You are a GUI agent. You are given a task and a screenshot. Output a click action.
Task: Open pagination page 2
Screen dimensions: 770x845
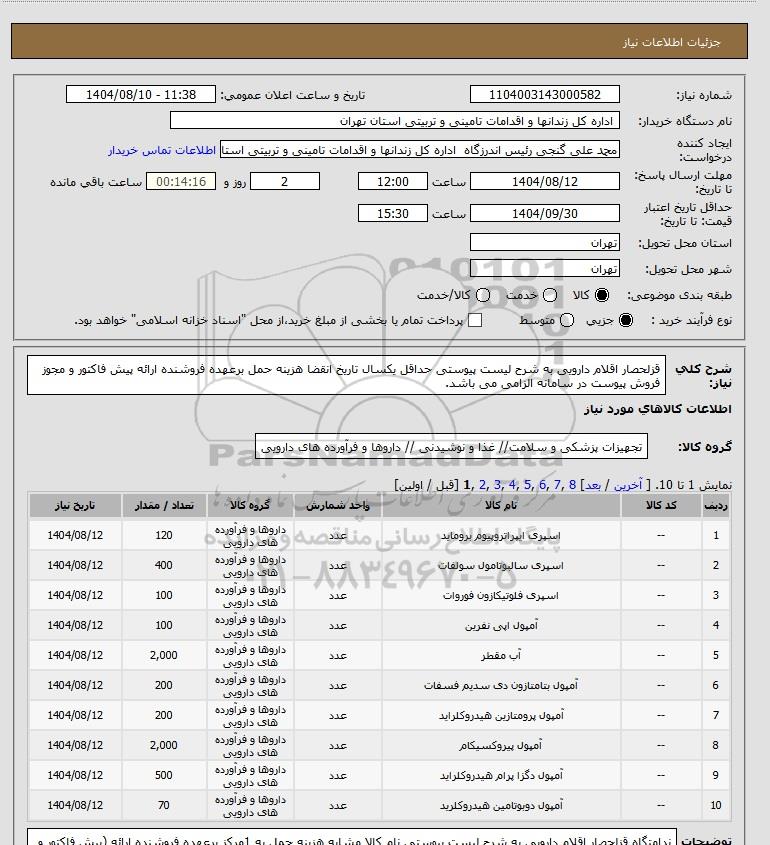[x=482, y=485]
